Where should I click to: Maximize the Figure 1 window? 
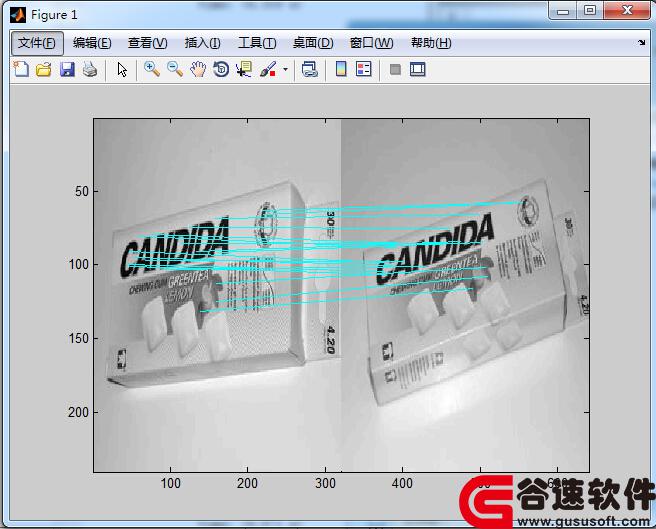pyautogui.click(x=590, y=10)
